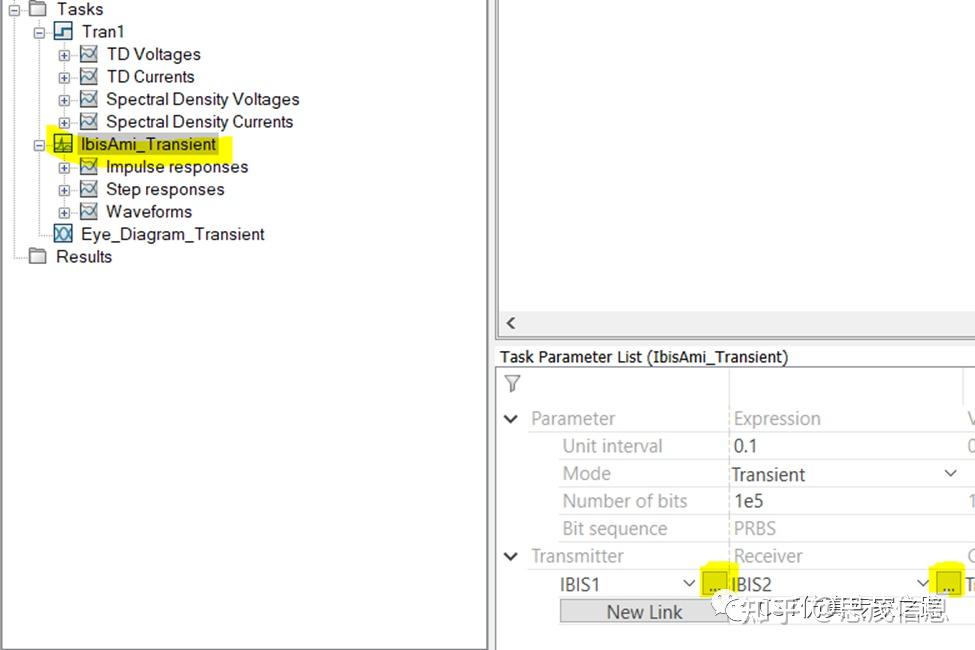The height and width of the screenshot is (650, 975).
Task: Edit the Unit interval expression field
Action: pyautogui.click(x=846, y=446)
